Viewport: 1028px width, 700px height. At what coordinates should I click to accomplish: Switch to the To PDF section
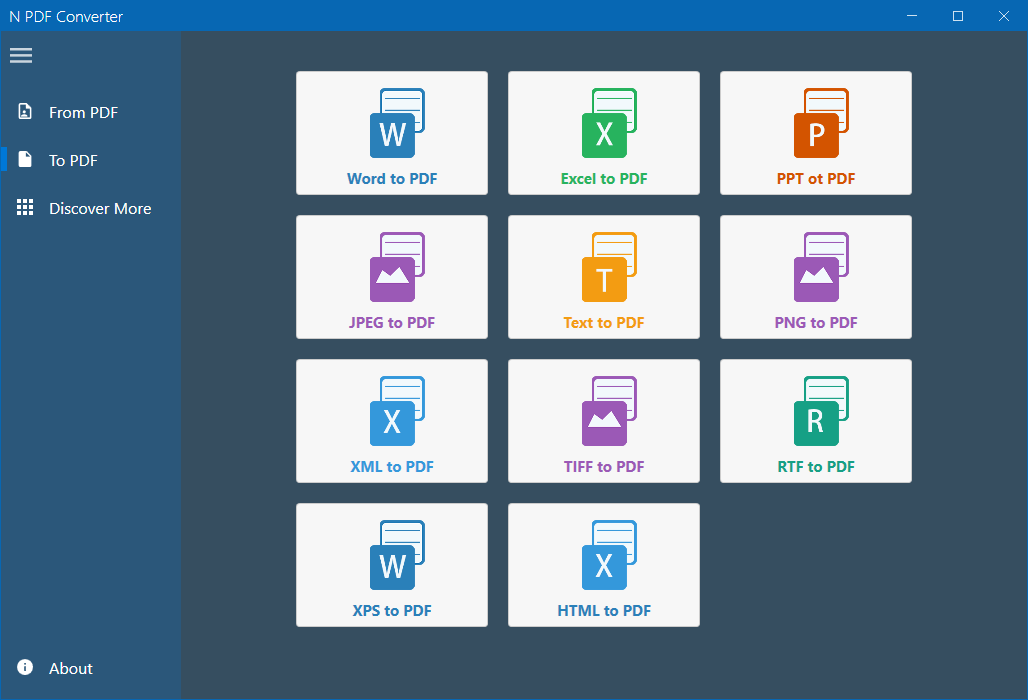(x=90, y=160)
